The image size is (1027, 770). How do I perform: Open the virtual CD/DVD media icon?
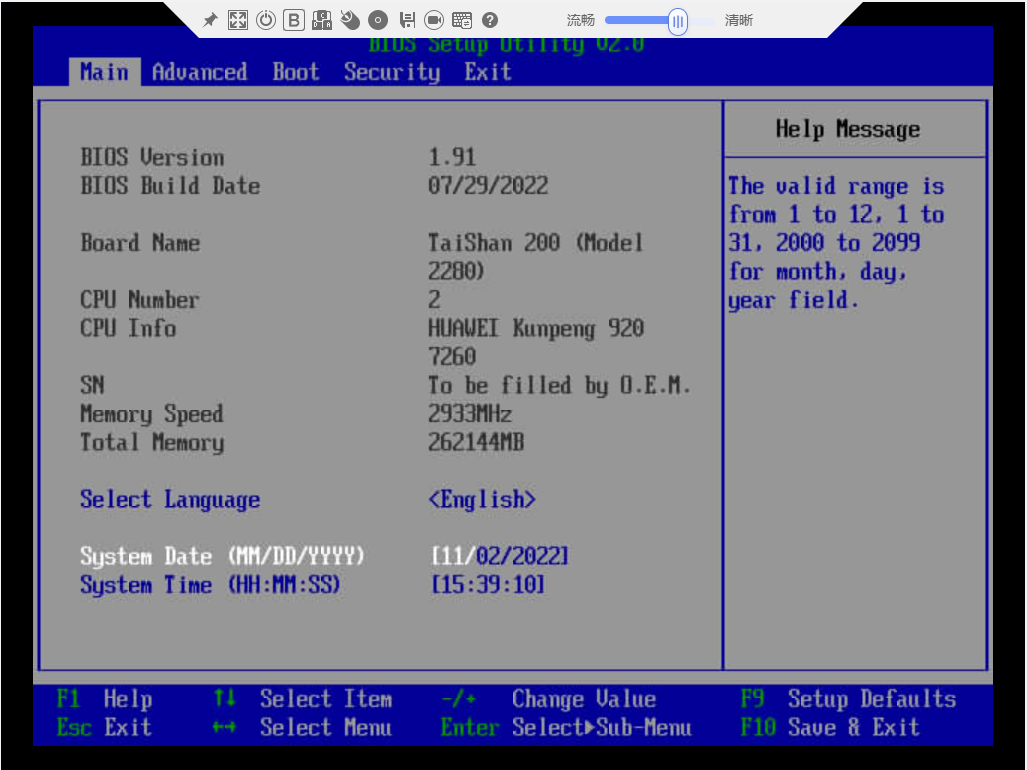coord(378,20)
